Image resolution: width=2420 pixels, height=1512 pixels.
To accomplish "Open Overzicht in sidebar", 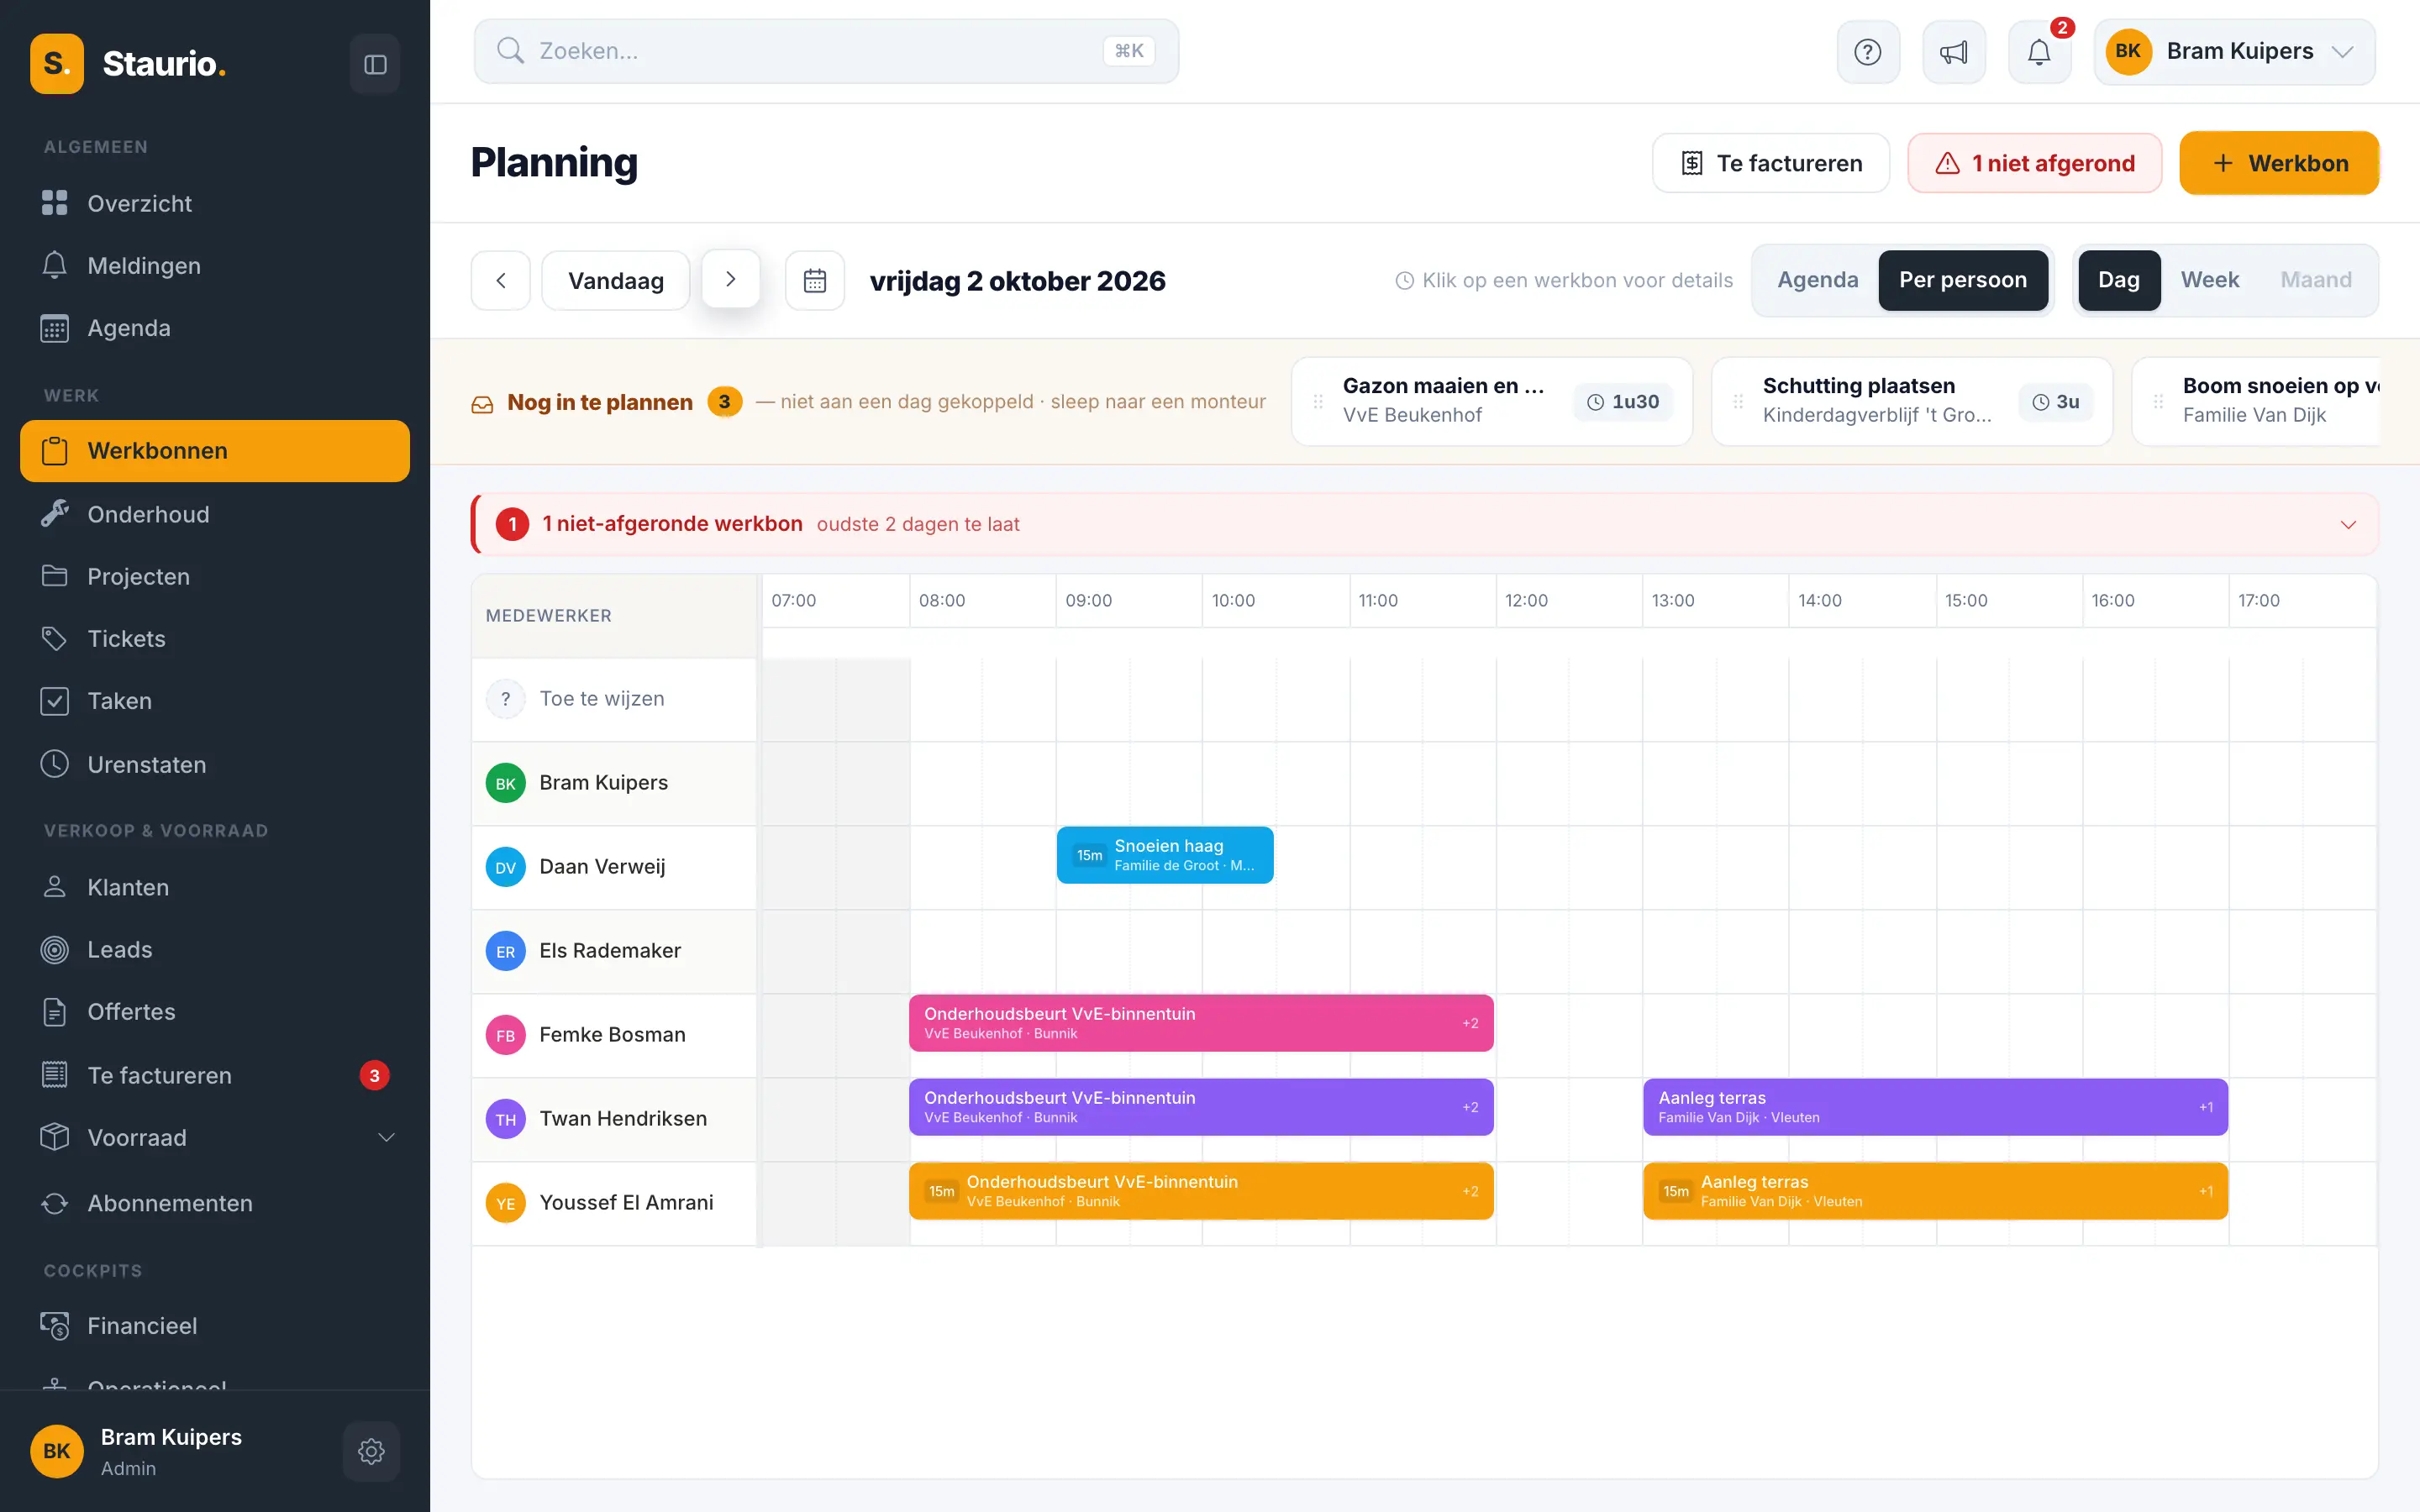I will coord(215,203).
